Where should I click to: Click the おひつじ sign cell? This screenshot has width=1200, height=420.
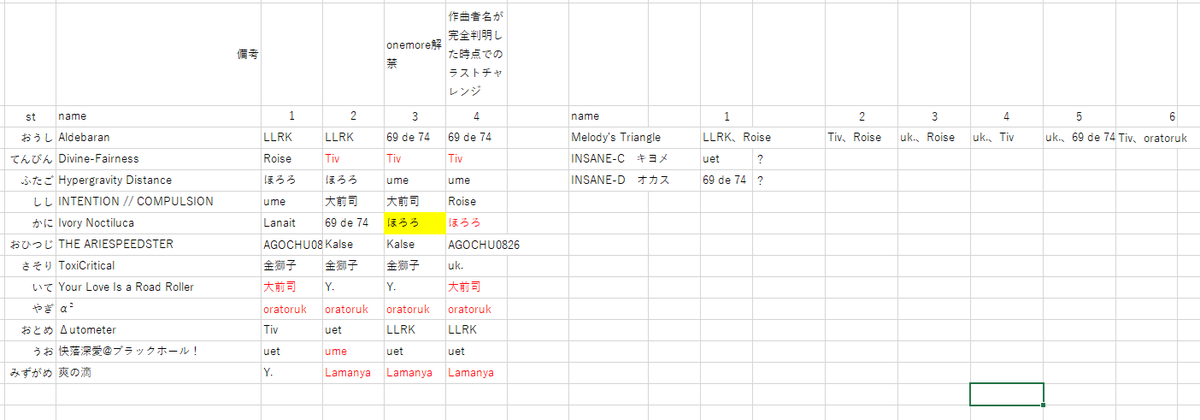[29, 244]
